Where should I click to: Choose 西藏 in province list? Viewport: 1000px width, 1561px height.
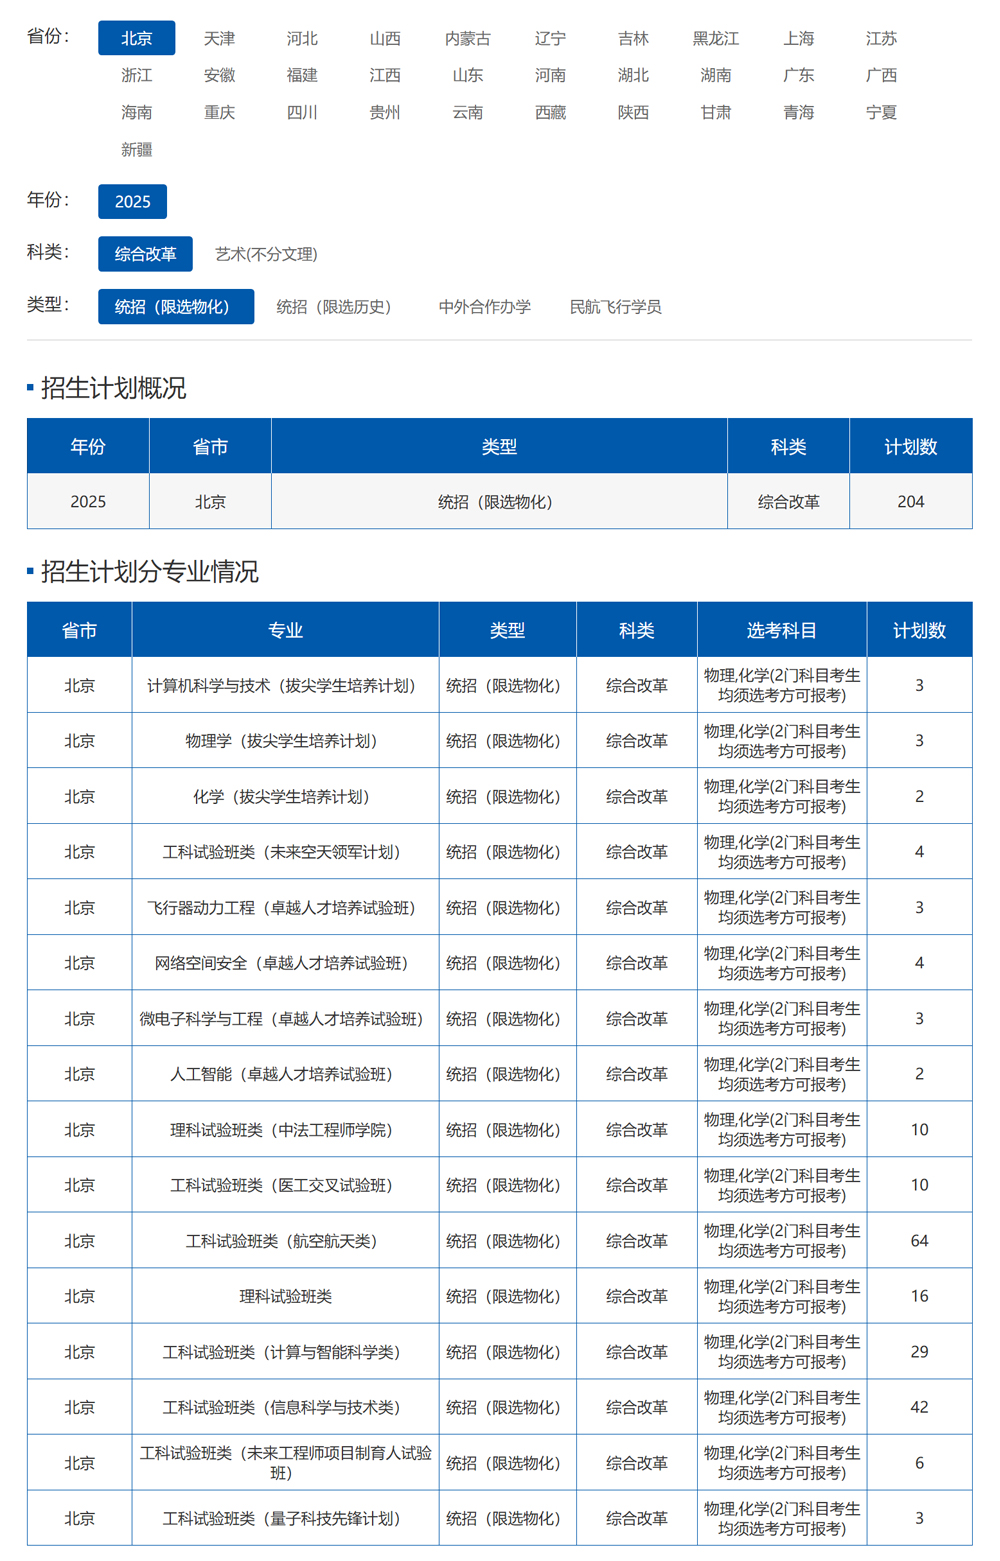coord(550,112)
